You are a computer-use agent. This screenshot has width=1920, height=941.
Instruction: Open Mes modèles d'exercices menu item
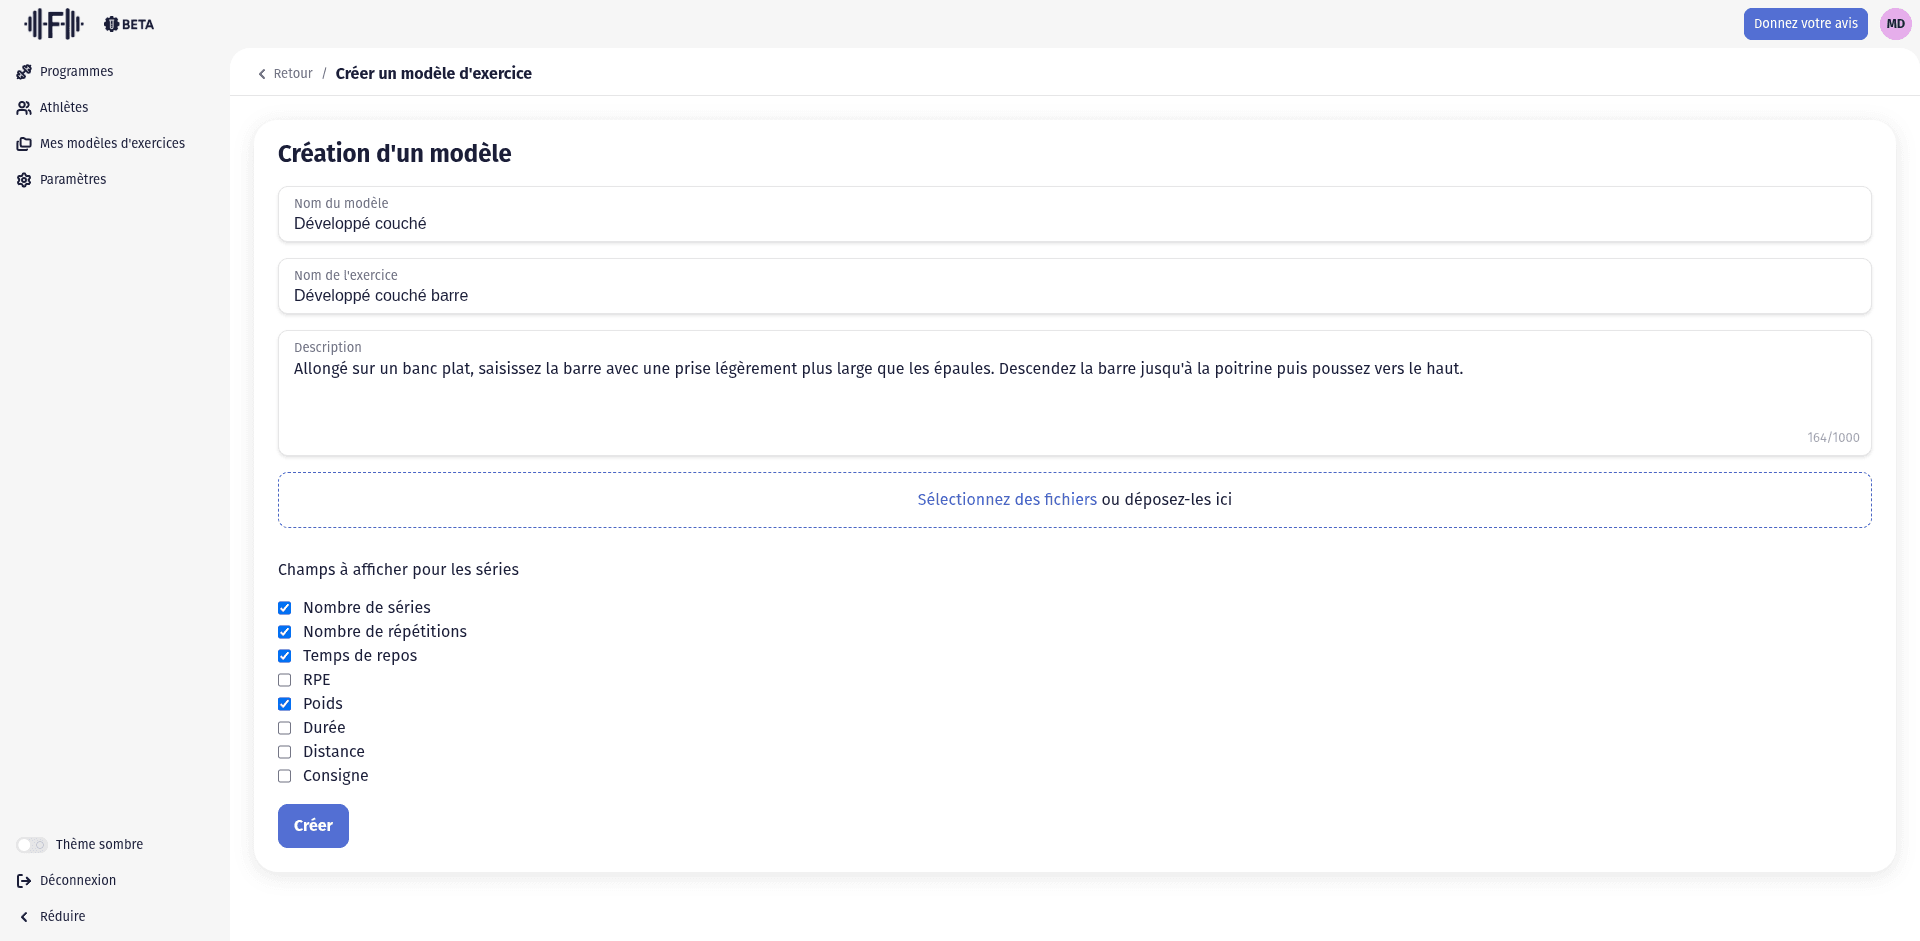pyautogui.click(x=112, y=144)
